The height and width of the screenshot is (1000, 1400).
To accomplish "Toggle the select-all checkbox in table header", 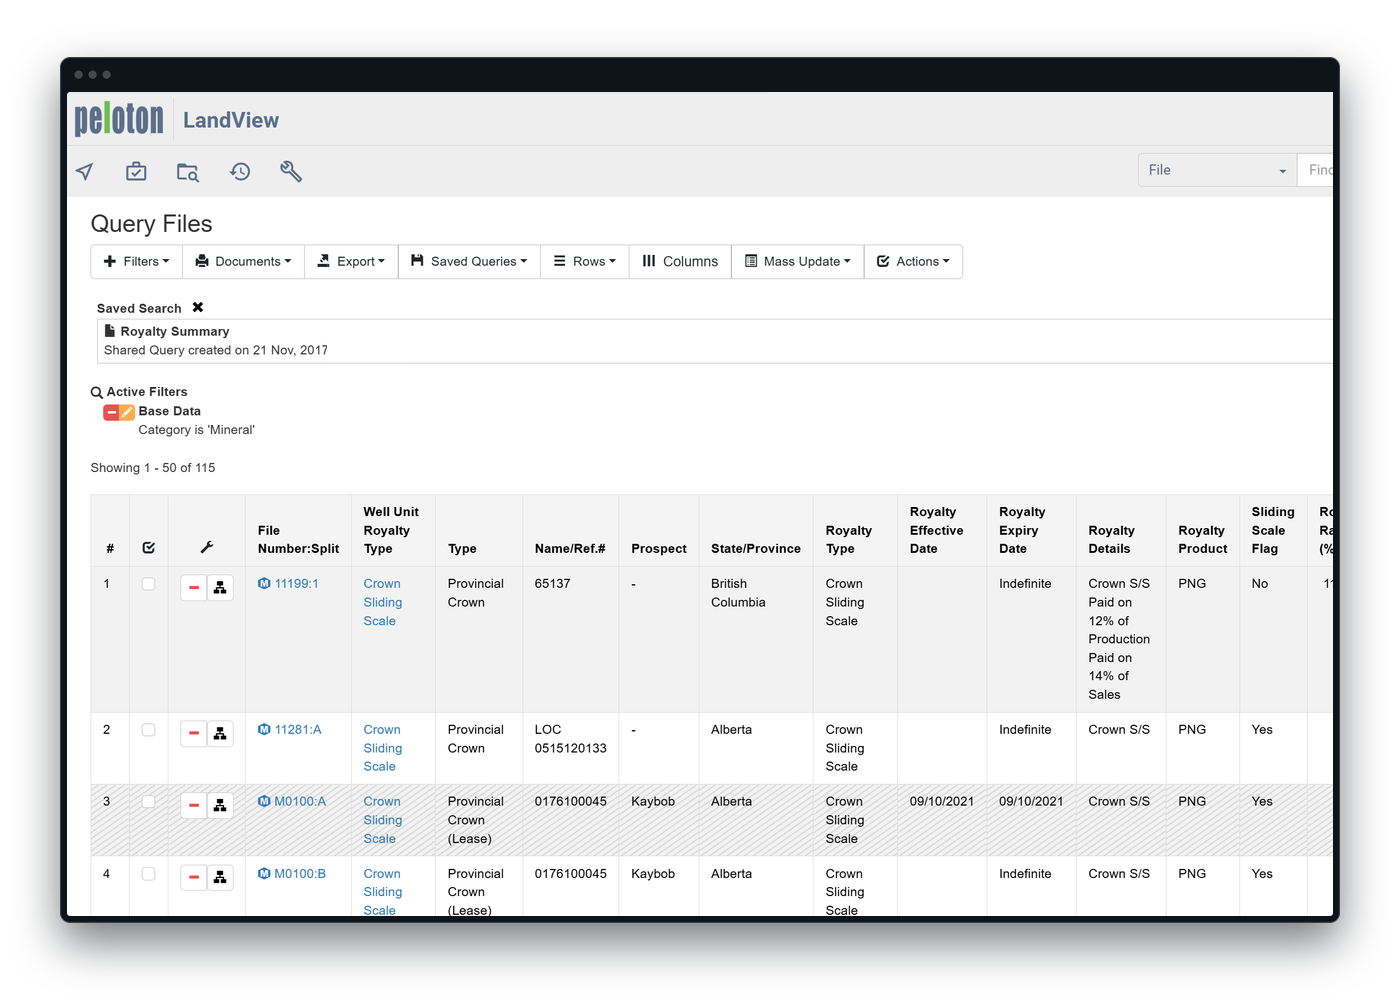I will pyautogui.click(x=149, y=547).
